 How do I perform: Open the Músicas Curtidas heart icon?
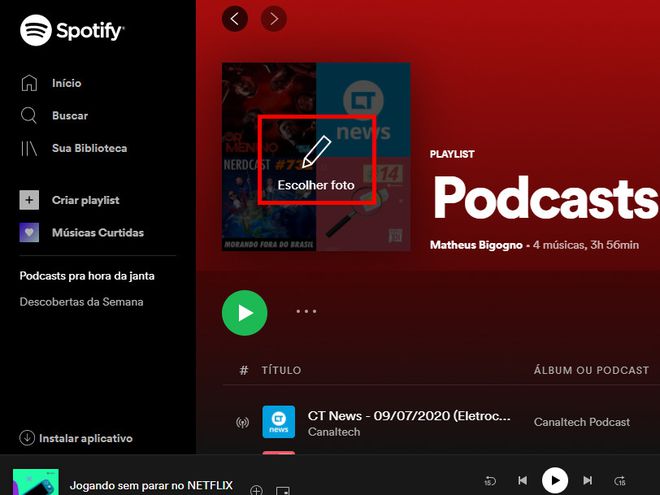click(x=29, y=232)
